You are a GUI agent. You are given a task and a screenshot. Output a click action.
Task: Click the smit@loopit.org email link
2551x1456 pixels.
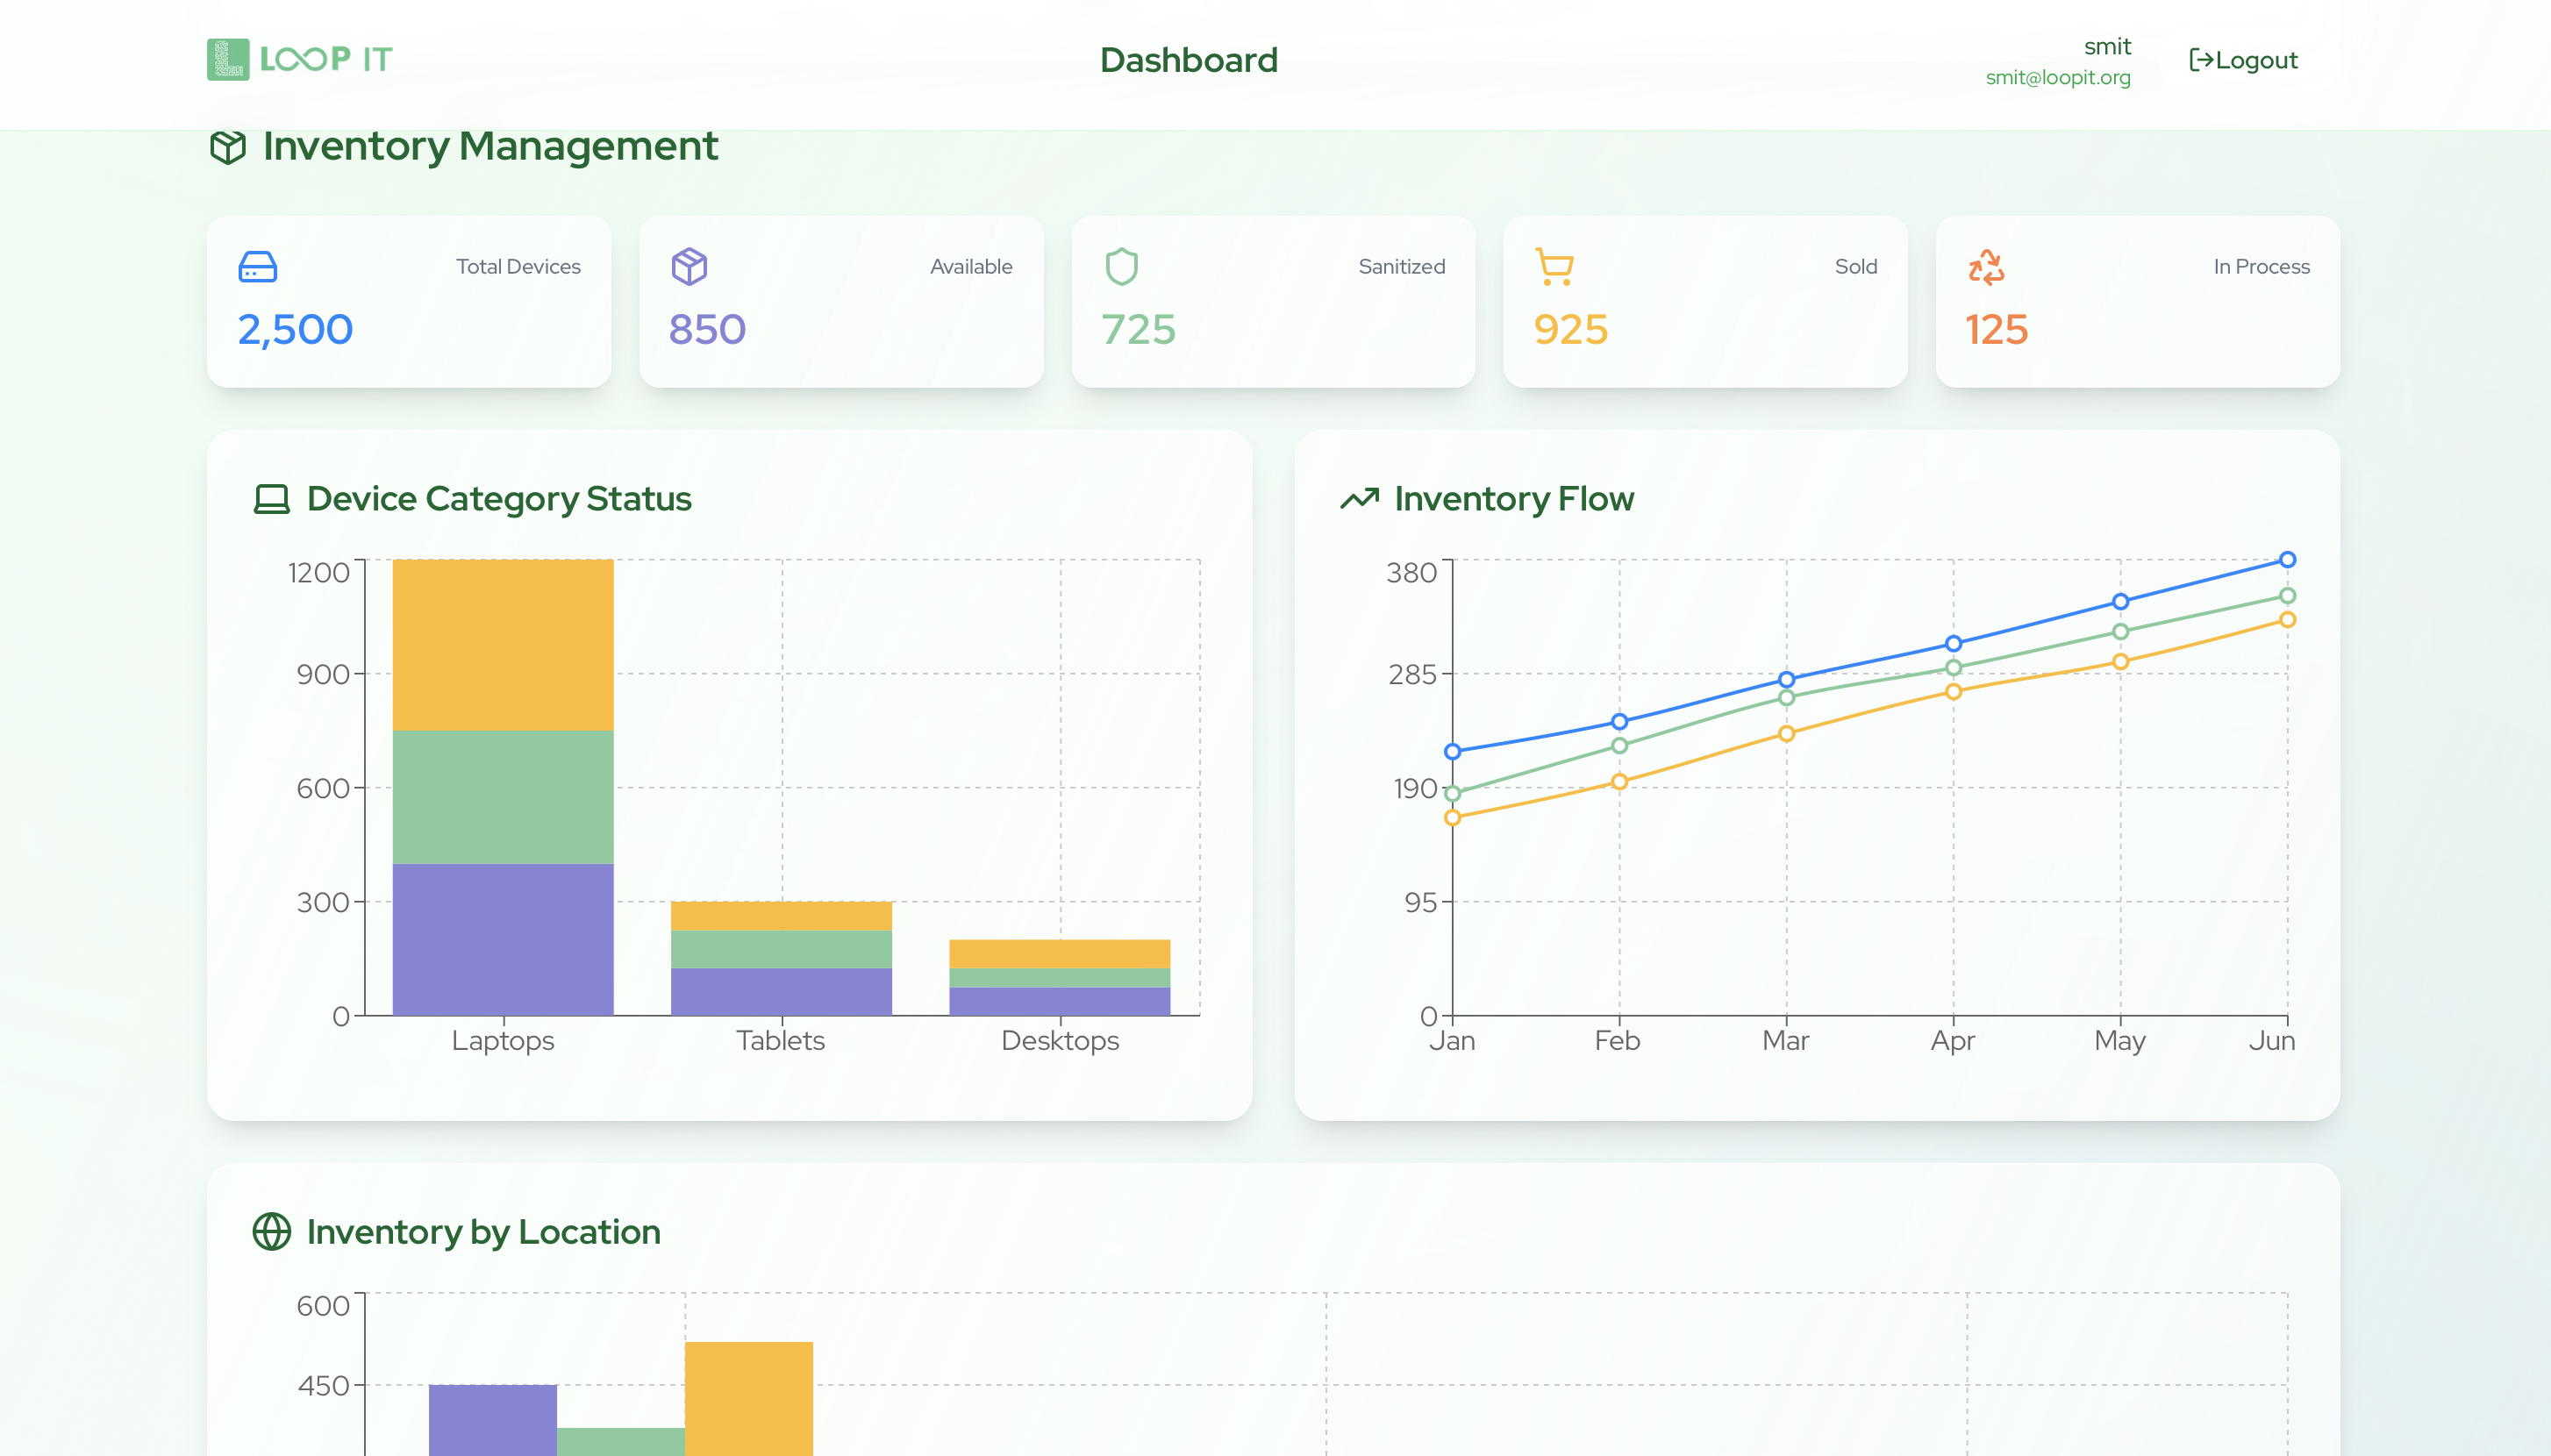2057,78
